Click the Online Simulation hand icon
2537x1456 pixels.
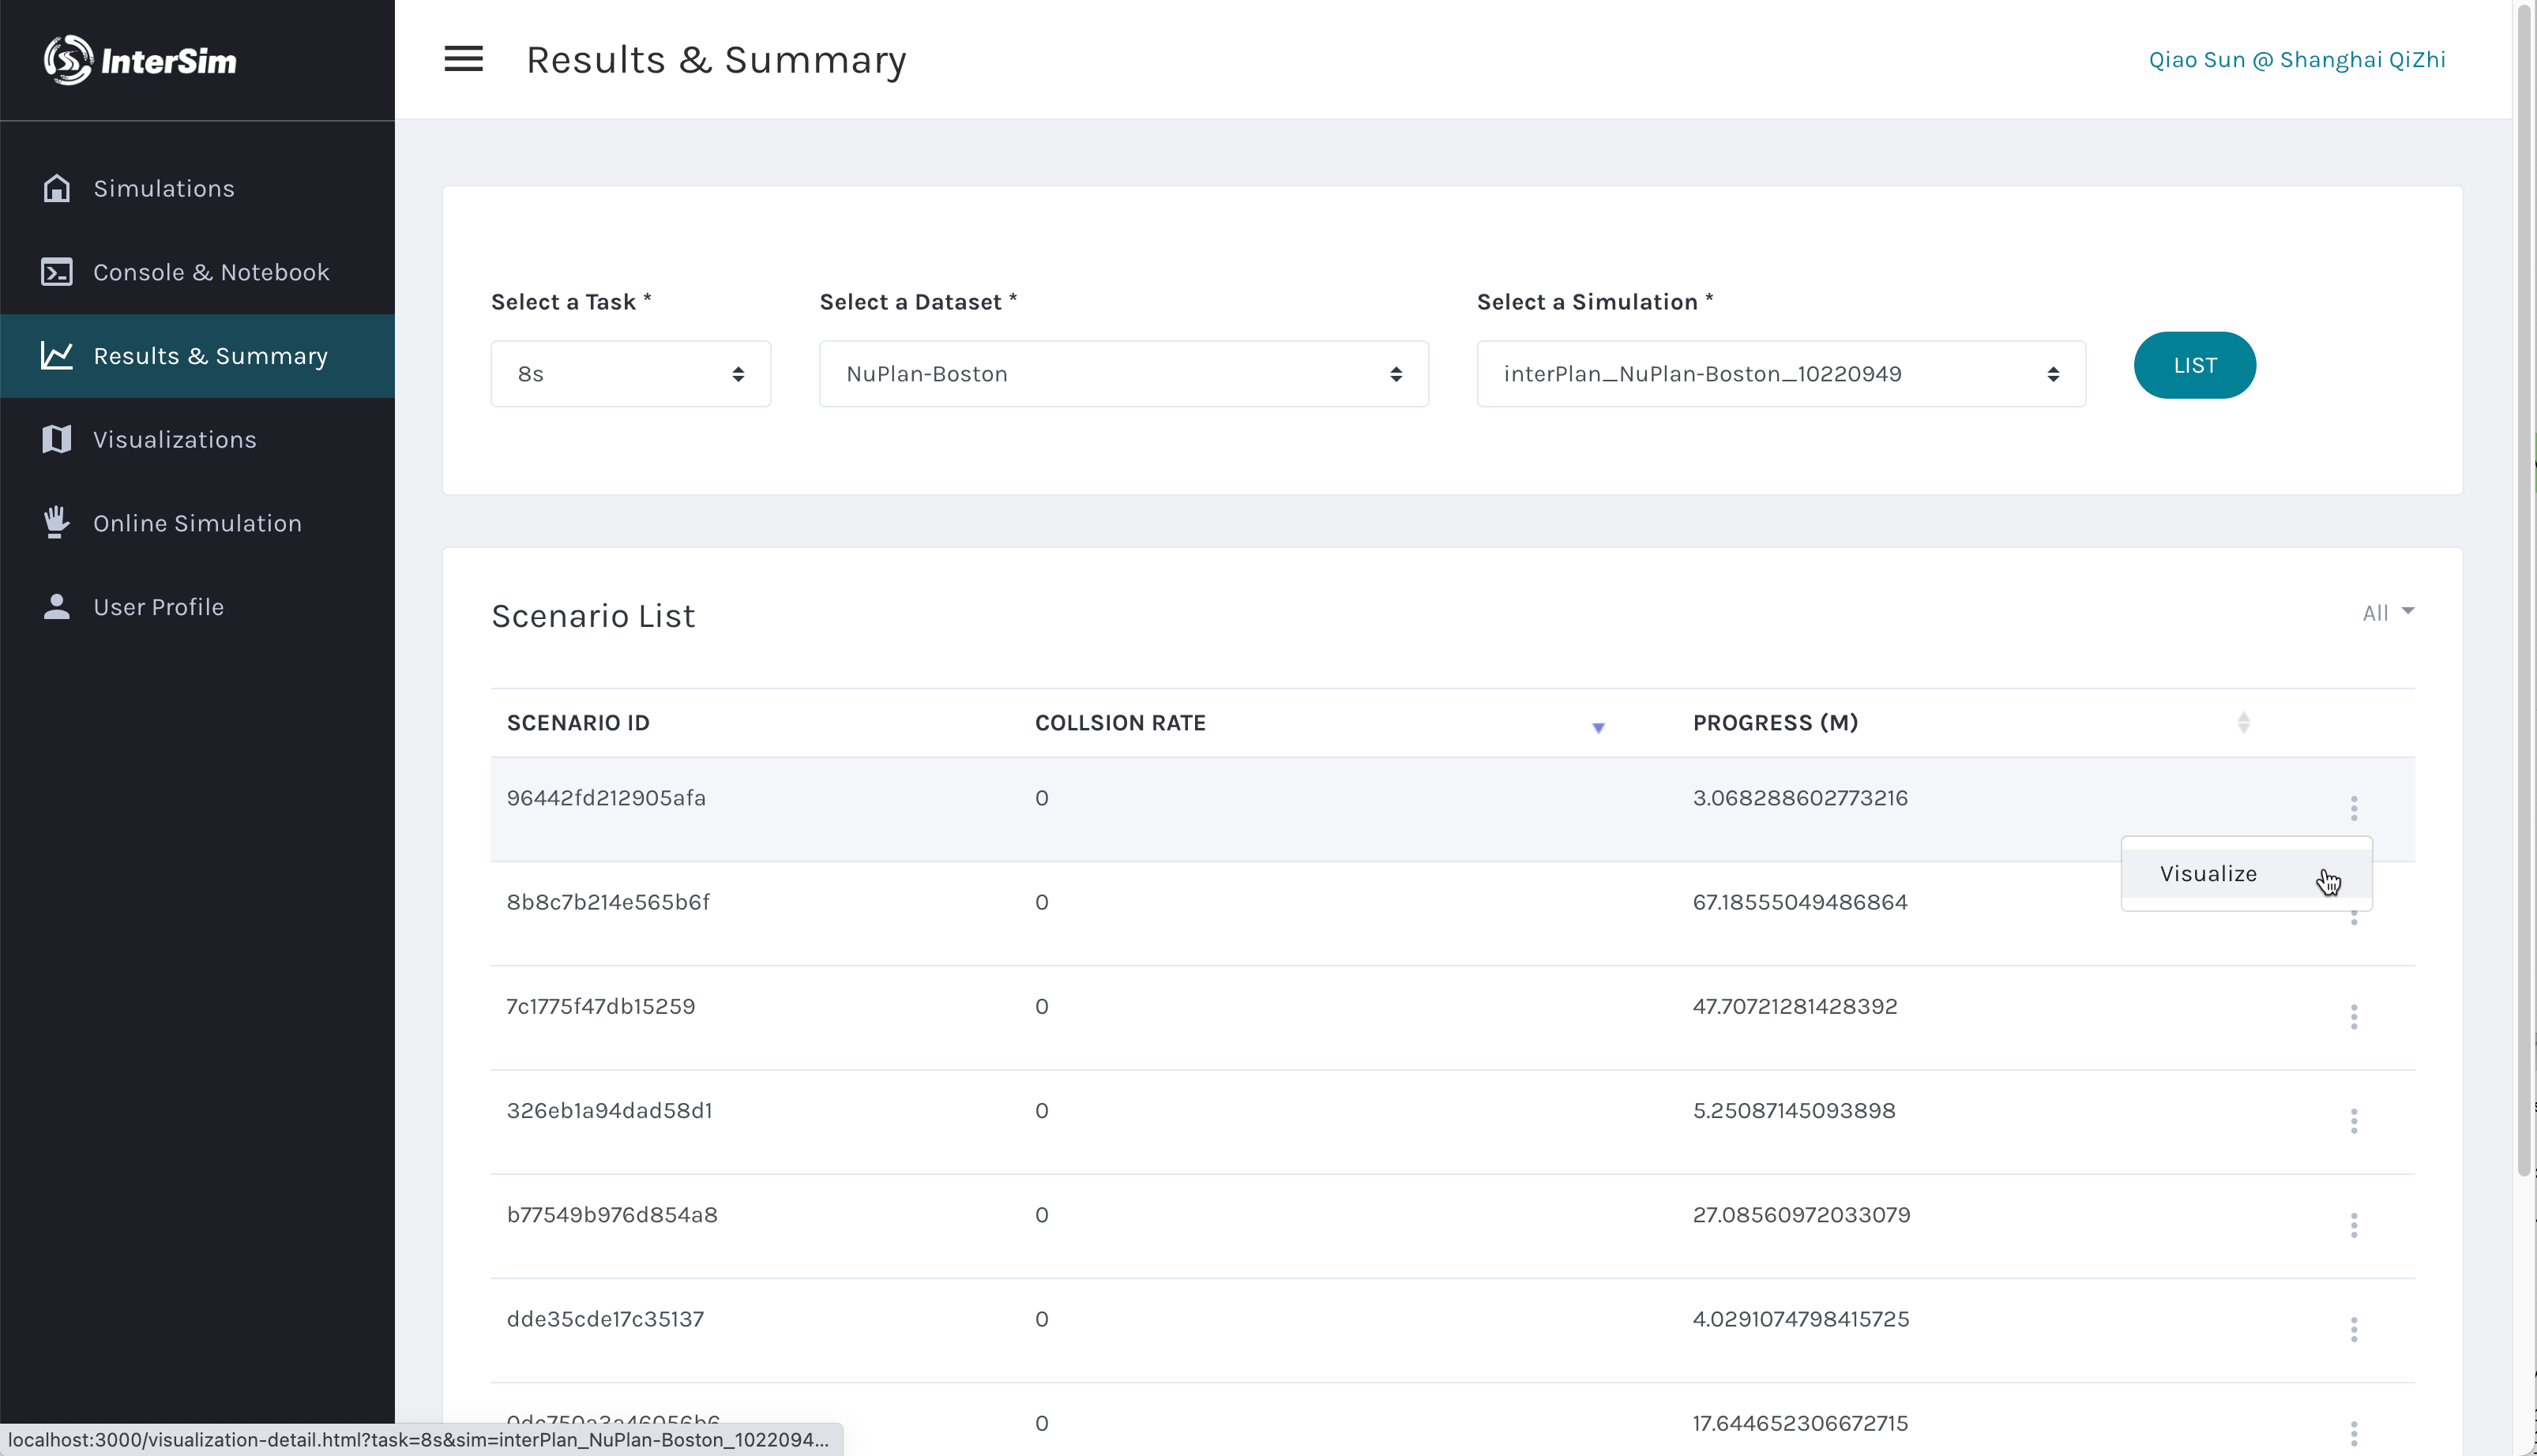coord(56,522)
